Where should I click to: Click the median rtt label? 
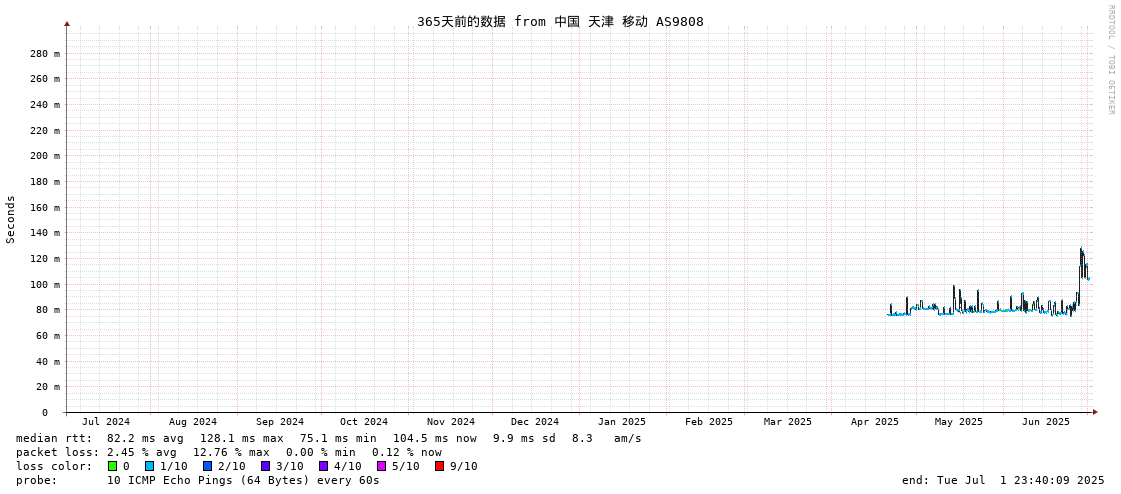[54, 438]
